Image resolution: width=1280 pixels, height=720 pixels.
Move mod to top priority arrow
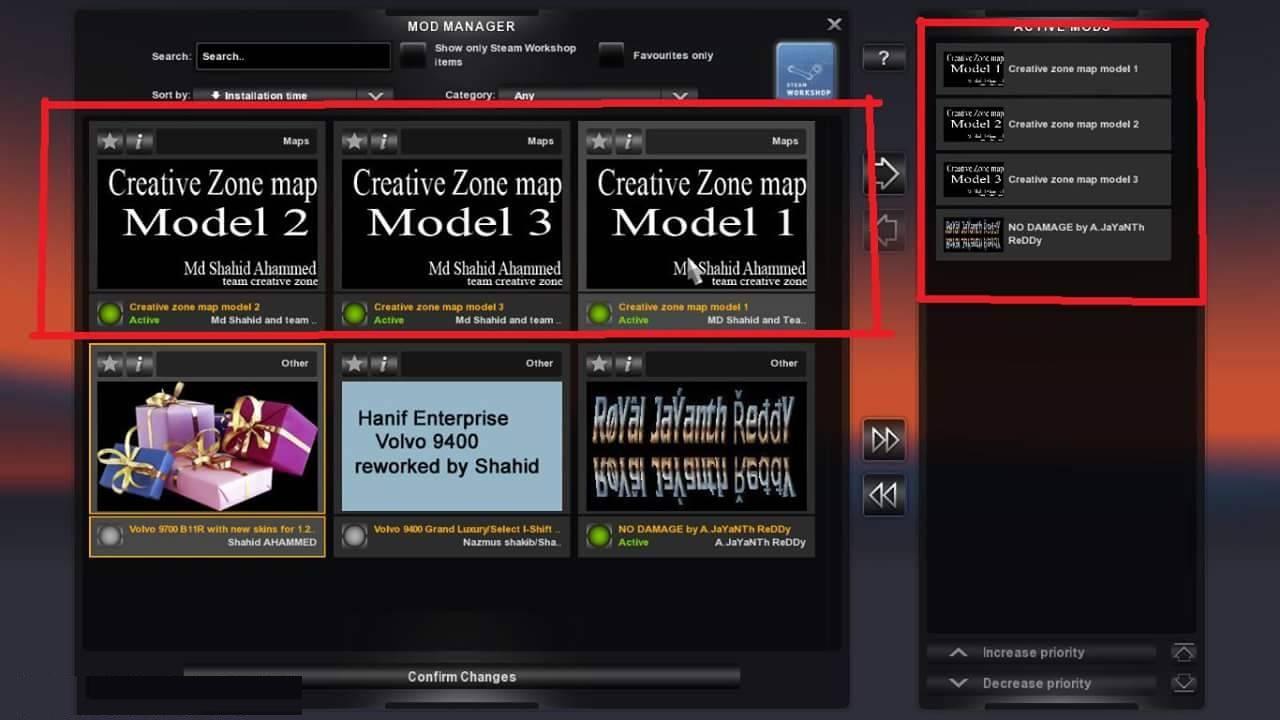(1183, 653)
